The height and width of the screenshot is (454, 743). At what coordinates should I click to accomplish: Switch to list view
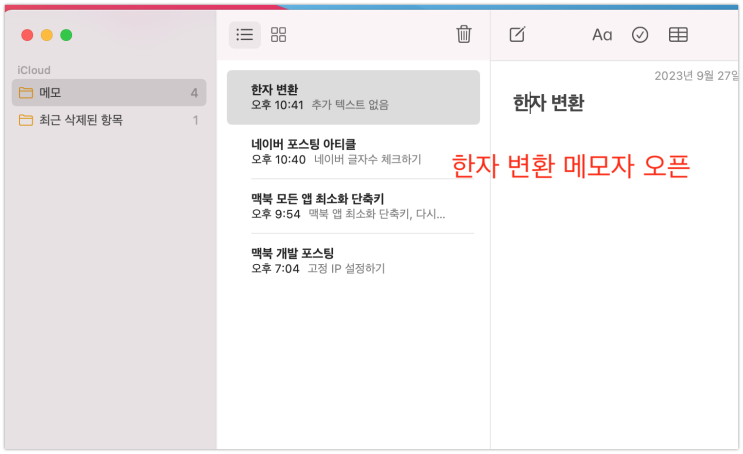(x=245, y=35)
